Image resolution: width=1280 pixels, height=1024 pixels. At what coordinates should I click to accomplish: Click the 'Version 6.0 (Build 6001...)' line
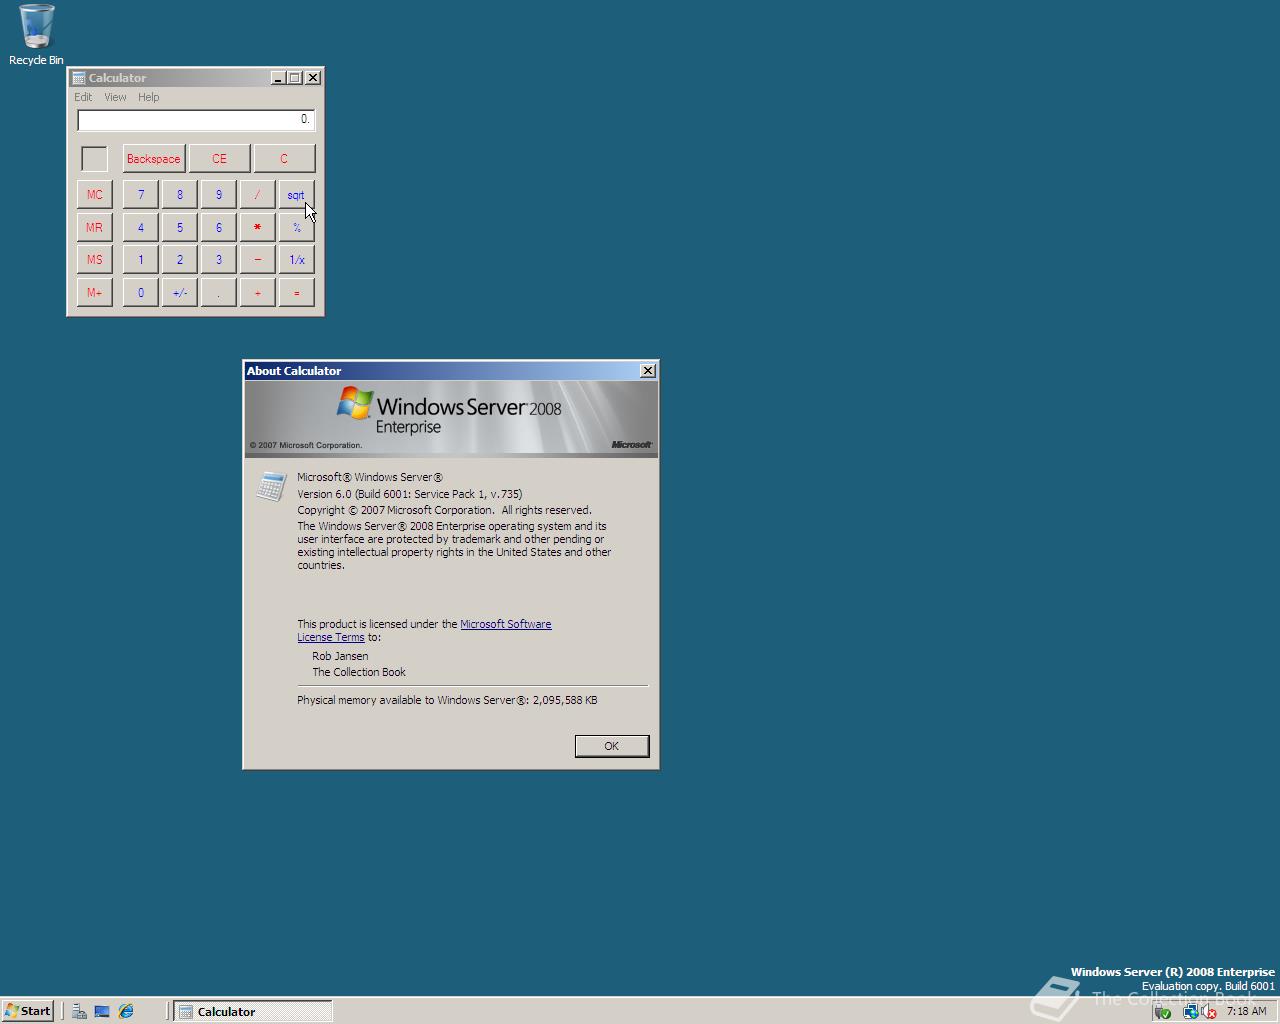(x=410, y=494)
